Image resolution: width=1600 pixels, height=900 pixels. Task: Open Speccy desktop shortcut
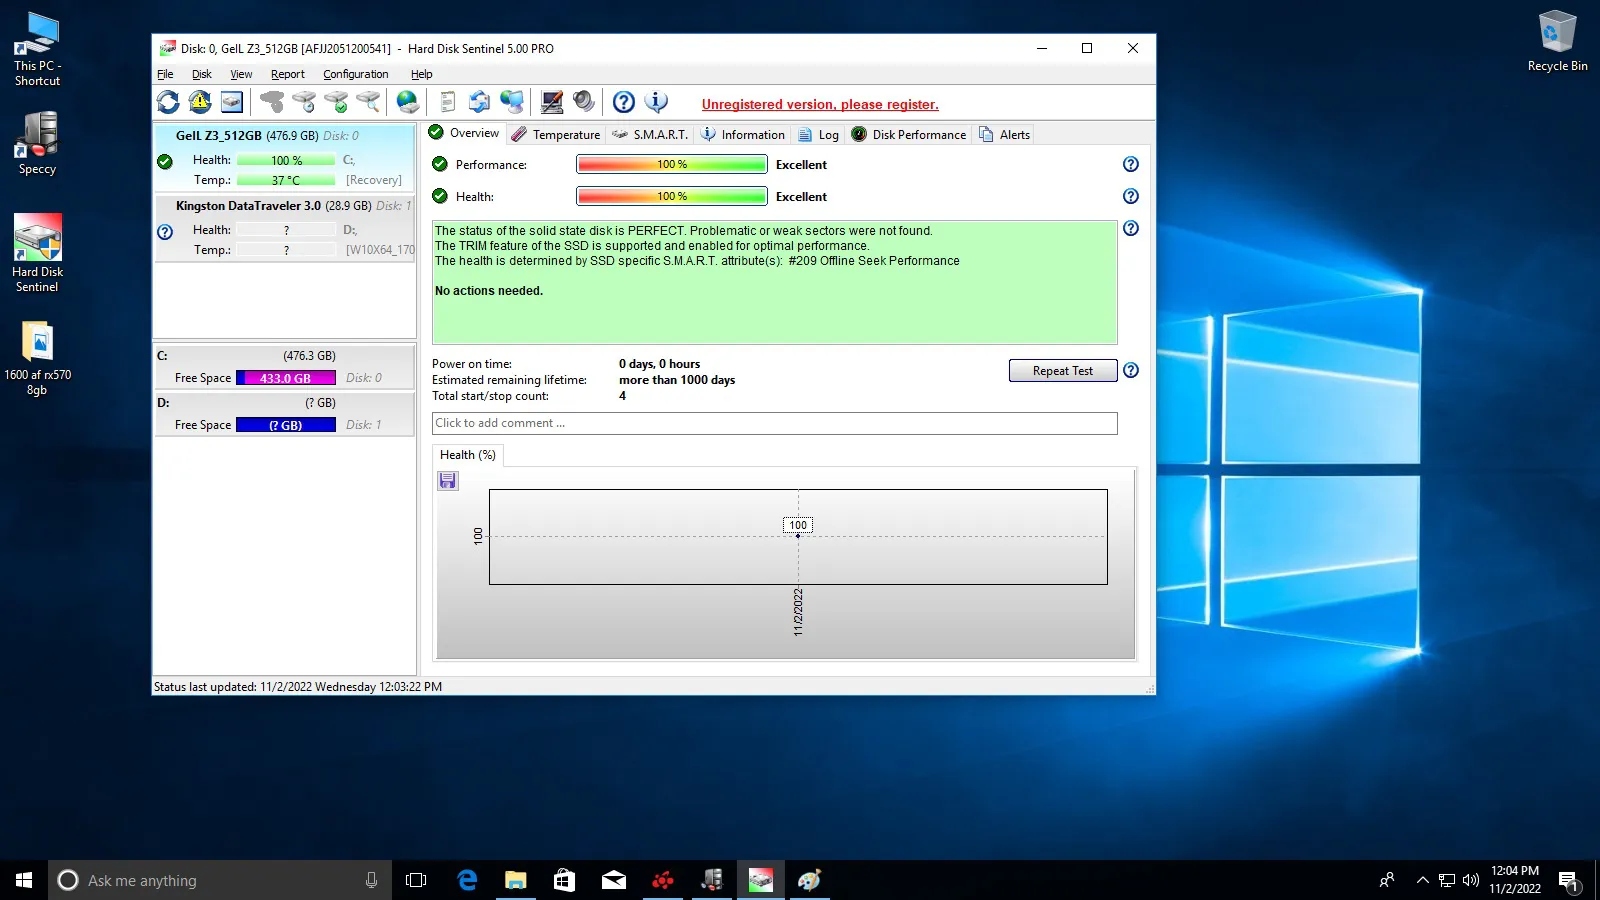[x=38, y=143]
